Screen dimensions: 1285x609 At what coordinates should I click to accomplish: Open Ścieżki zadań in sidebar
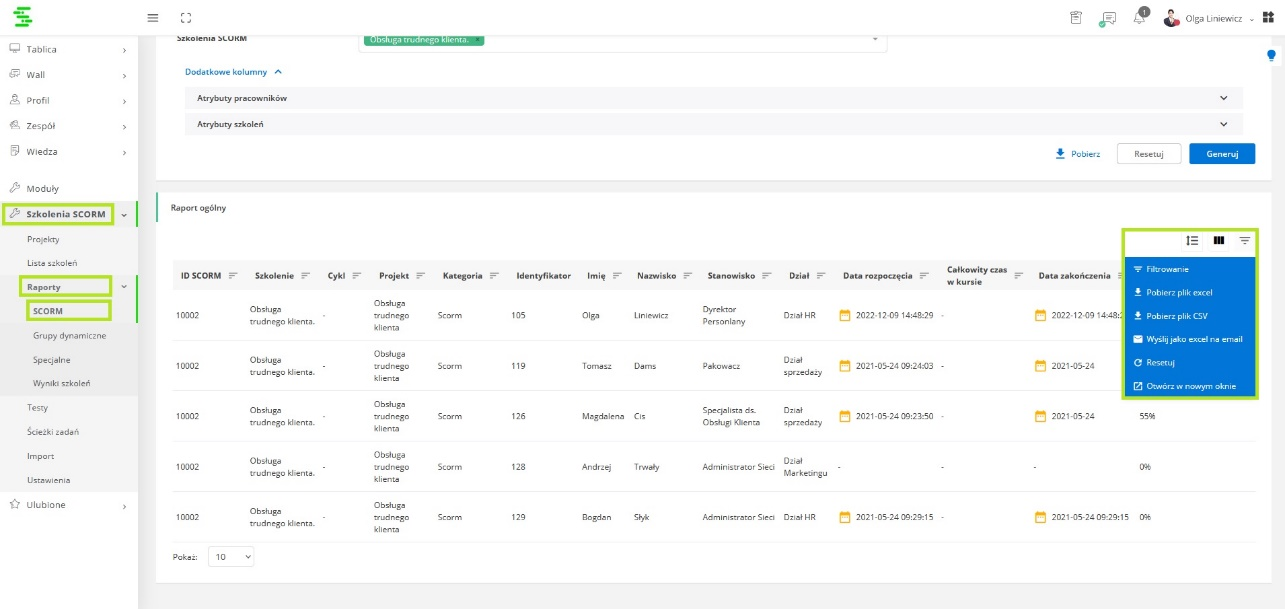[x=53, y=432]
